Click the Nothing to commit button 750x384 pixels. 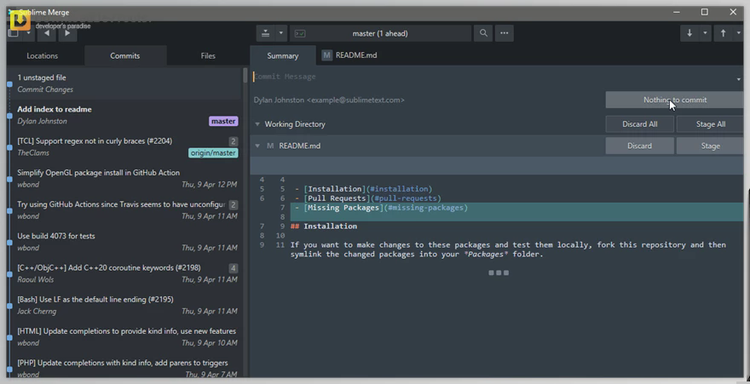click(x=674, y=100)
